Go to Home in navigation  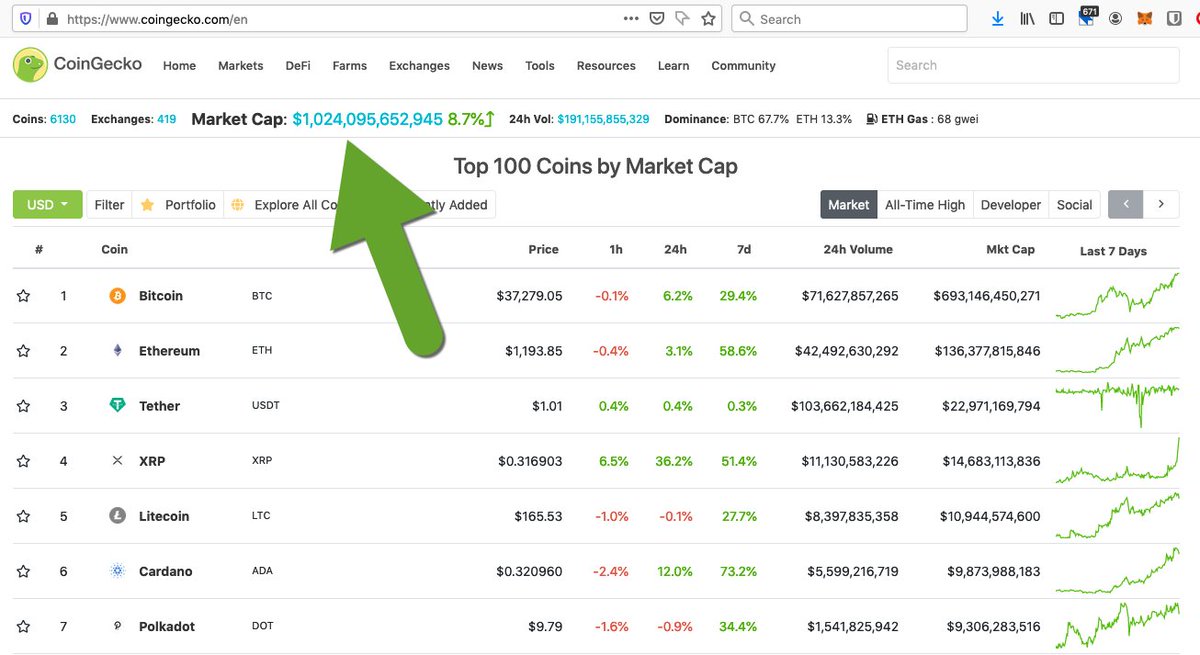[x=180, y=66]
